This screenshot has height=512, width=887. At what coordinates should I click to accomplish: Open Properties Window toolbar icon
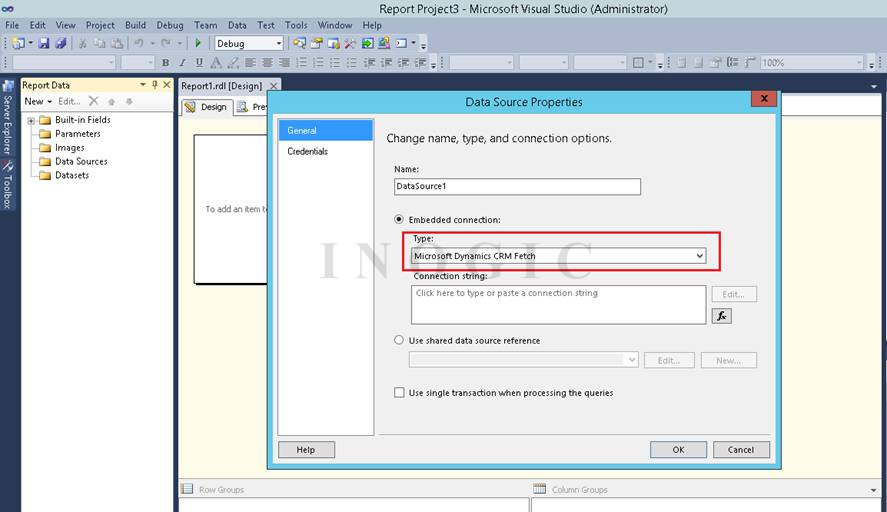pyautogui.click(x=317, y=43)
